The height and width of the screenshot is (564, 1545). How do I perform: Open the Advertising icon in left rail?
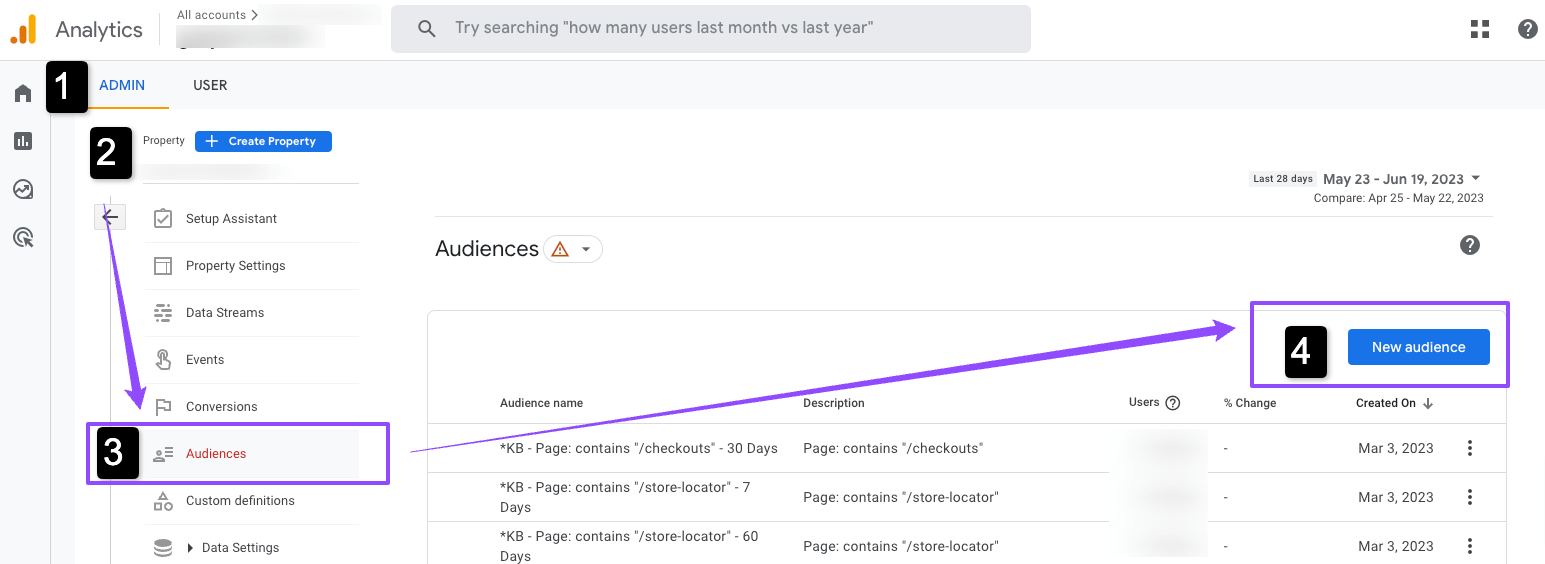[23, 237]
